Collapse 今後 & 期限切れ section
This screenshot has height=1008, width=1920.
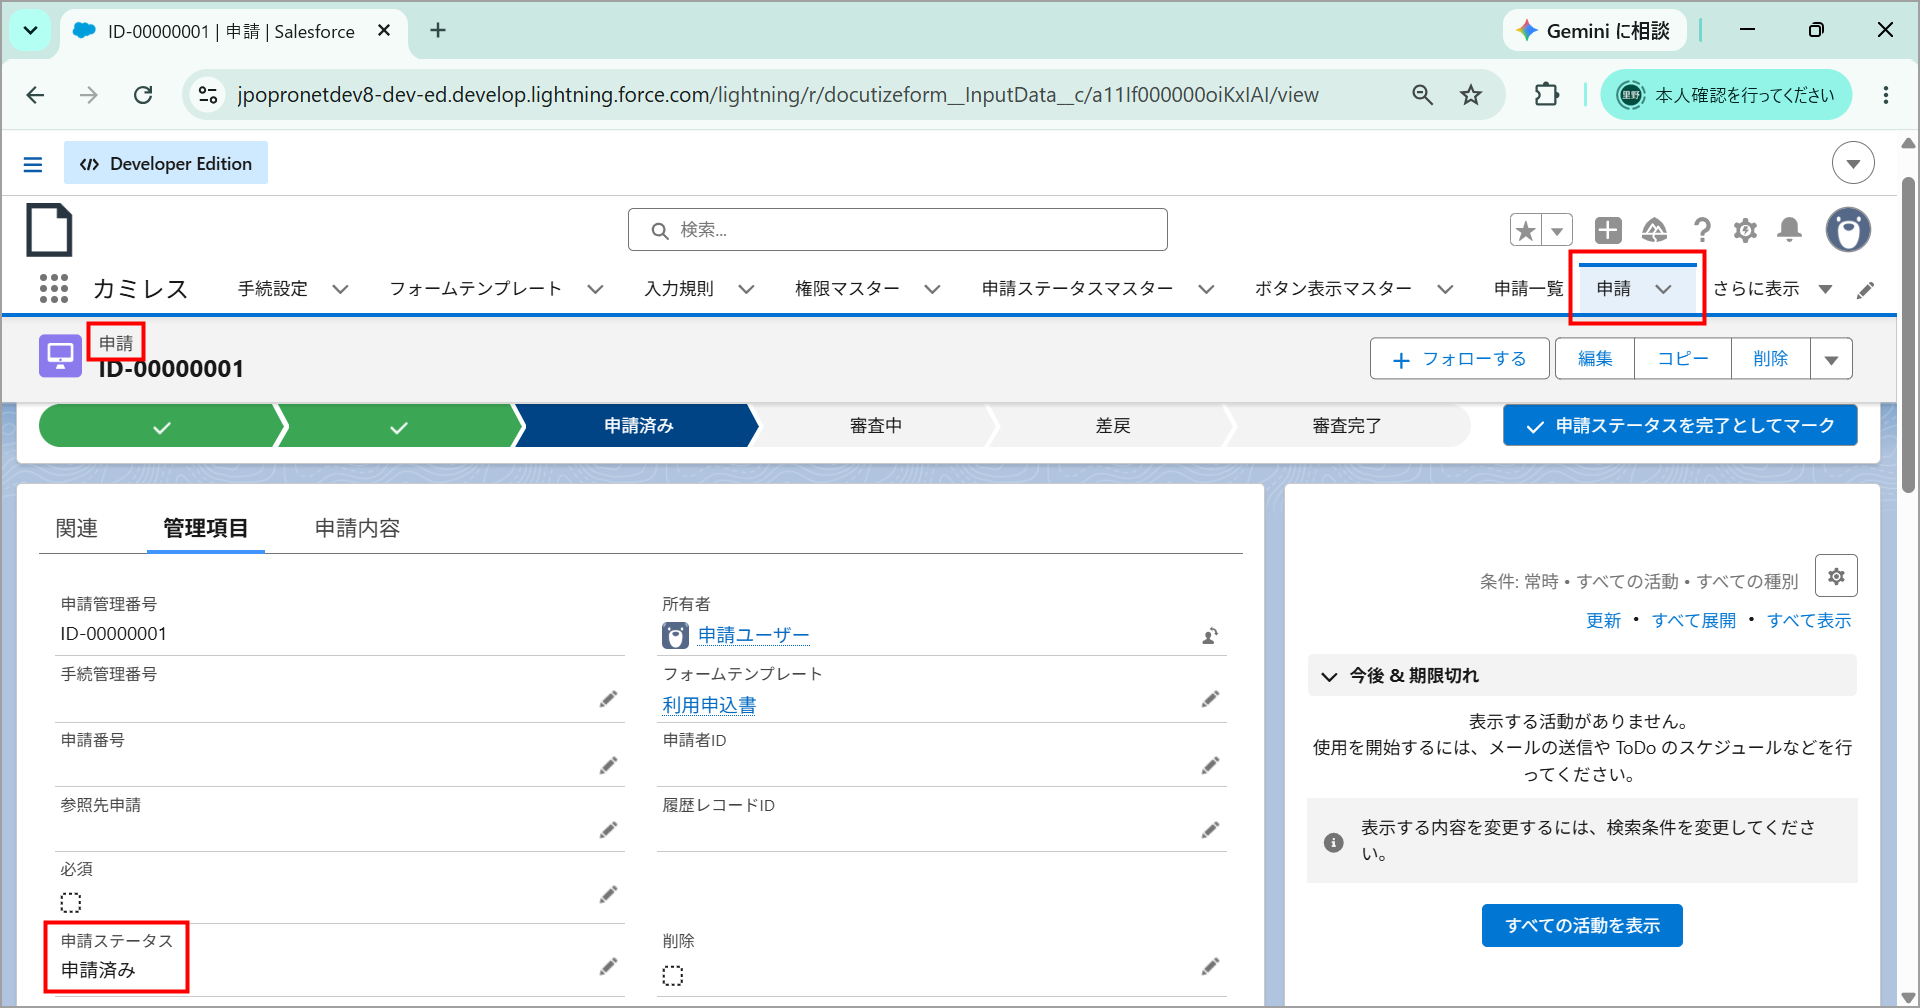pyautogui.click(x=1329, y=677)
